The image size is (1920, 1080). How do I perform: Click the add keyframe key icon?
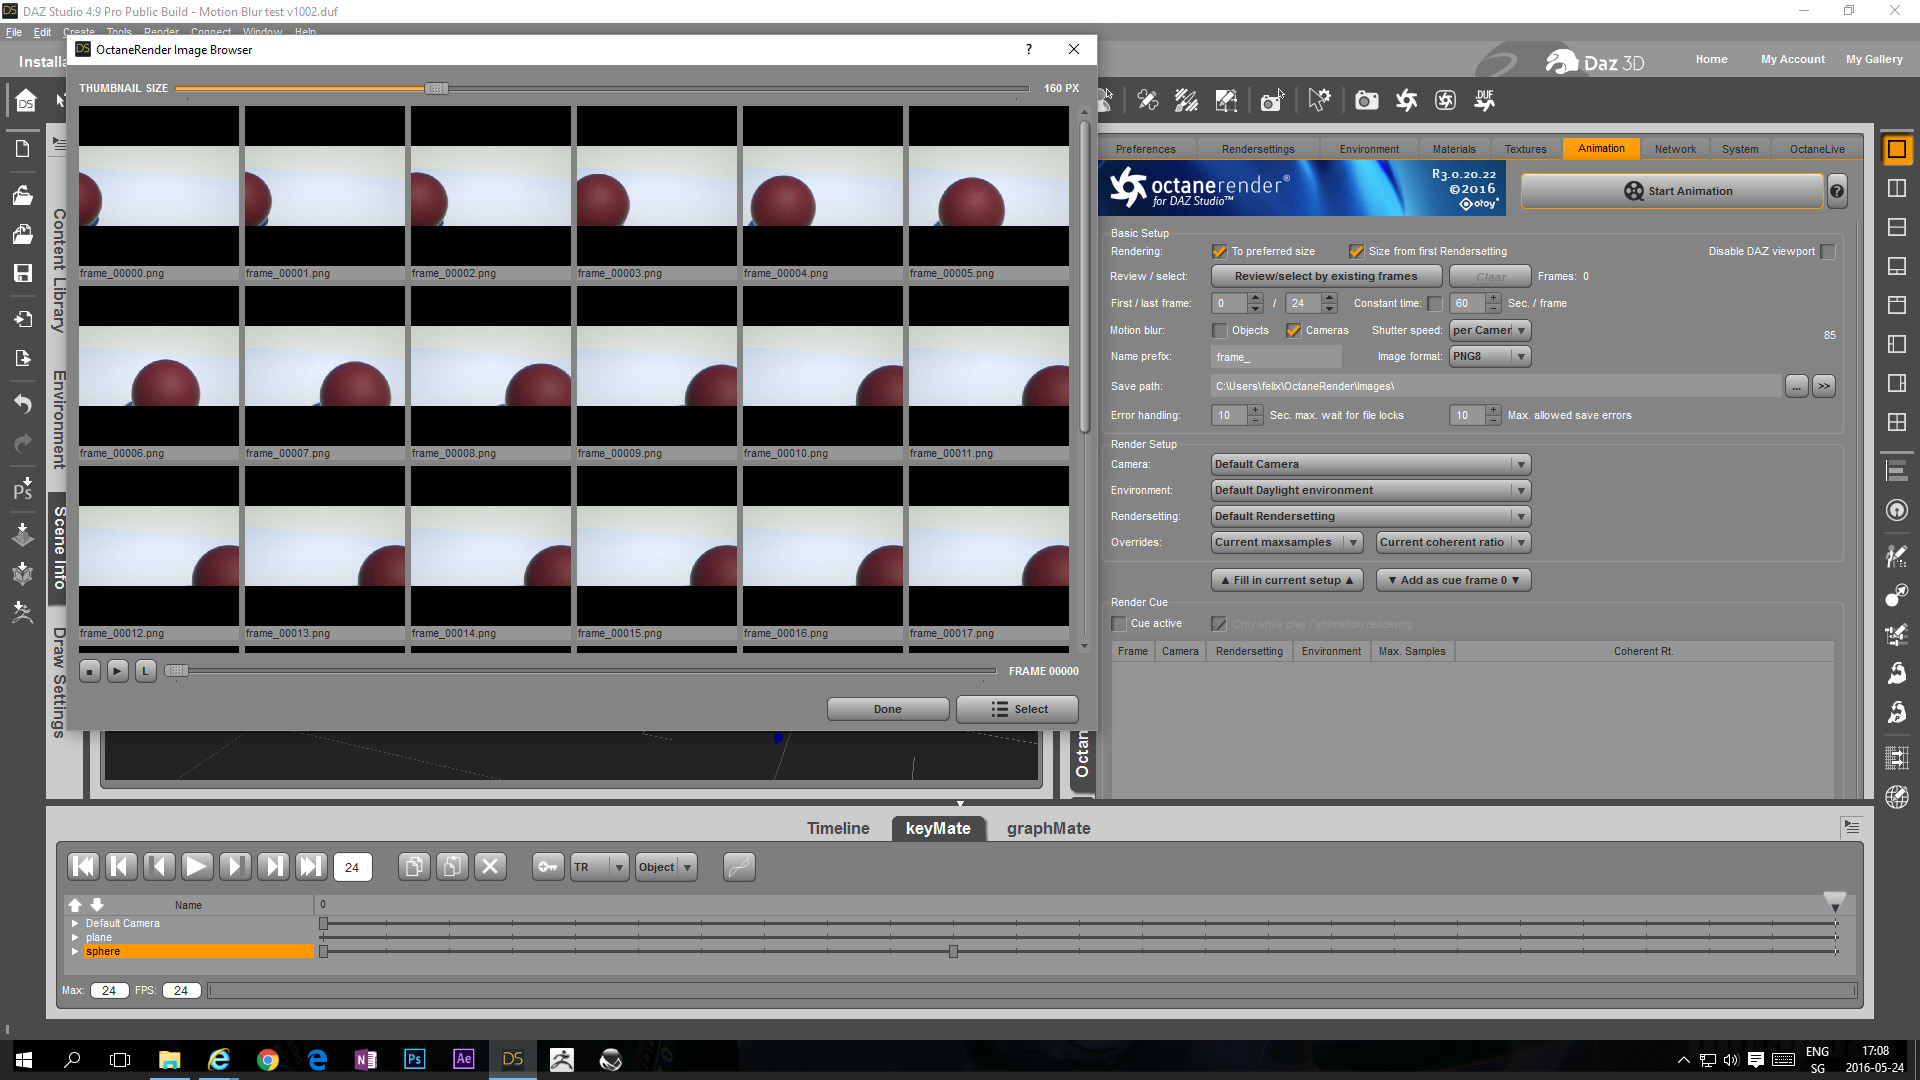point(548,867)
